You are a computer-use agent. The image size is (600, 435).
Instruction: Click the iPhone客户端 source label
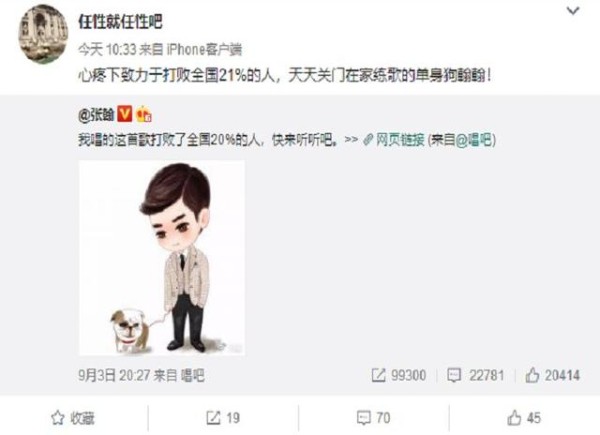coord(204,49)
